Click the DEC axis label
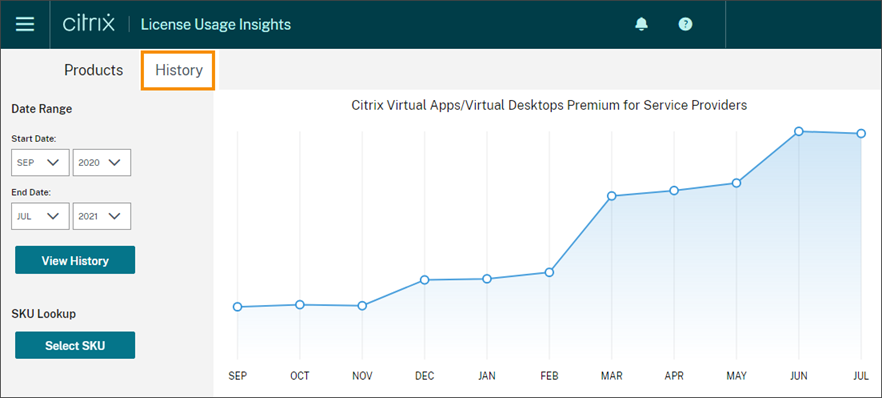Viewport: 882px width, 398px height. (x=425, y=376)
